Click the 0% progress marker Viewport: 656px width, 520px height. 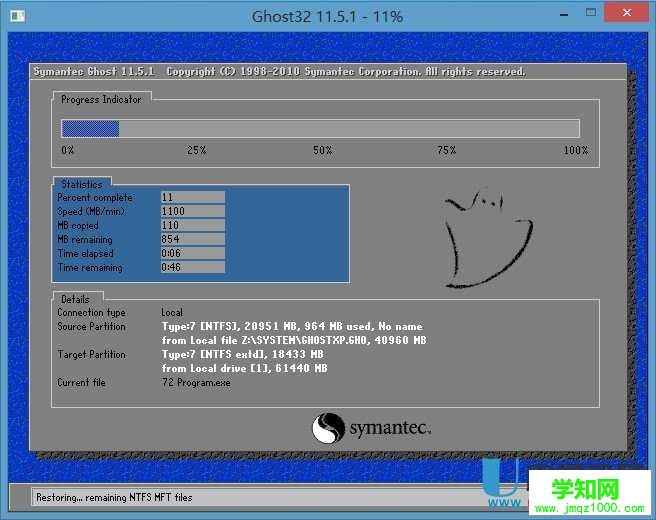click(x=68, y=150)
